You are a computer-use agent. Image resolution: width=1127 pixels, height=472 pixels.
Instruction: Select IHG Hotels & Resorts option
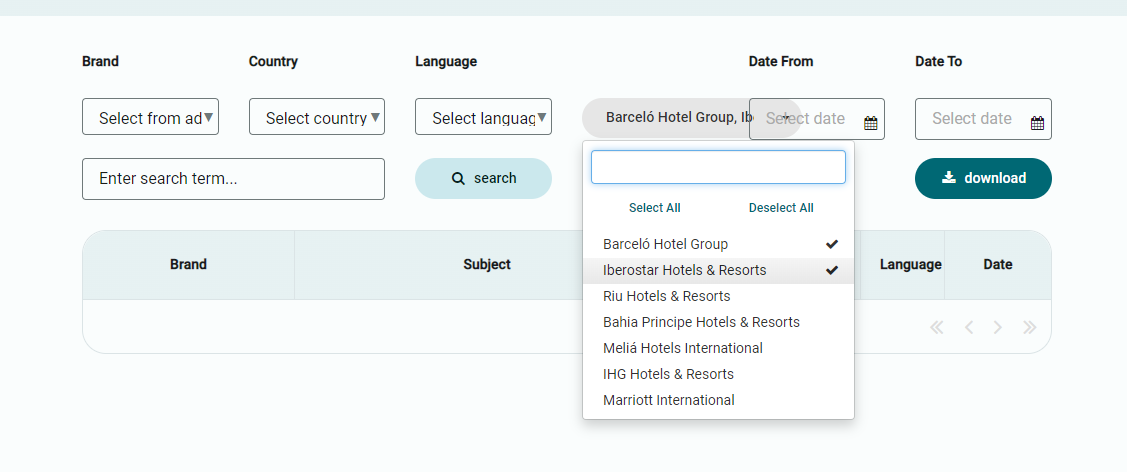tap(718, 374)
